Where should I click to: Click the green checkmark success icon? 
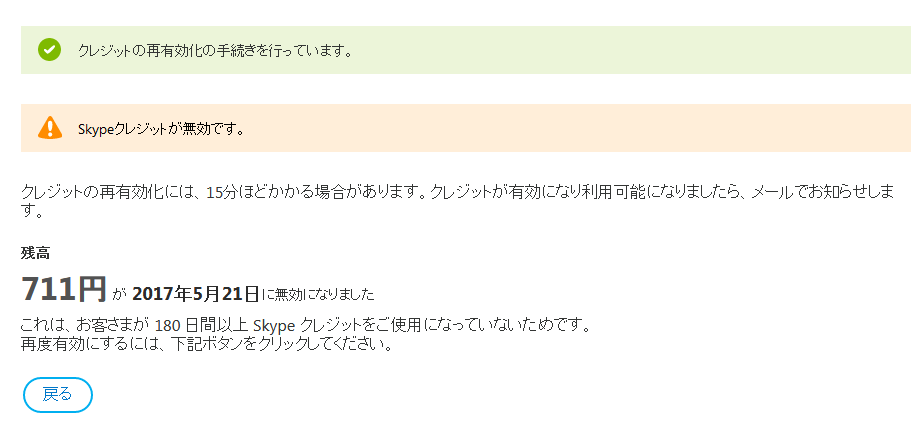(49, 50)
